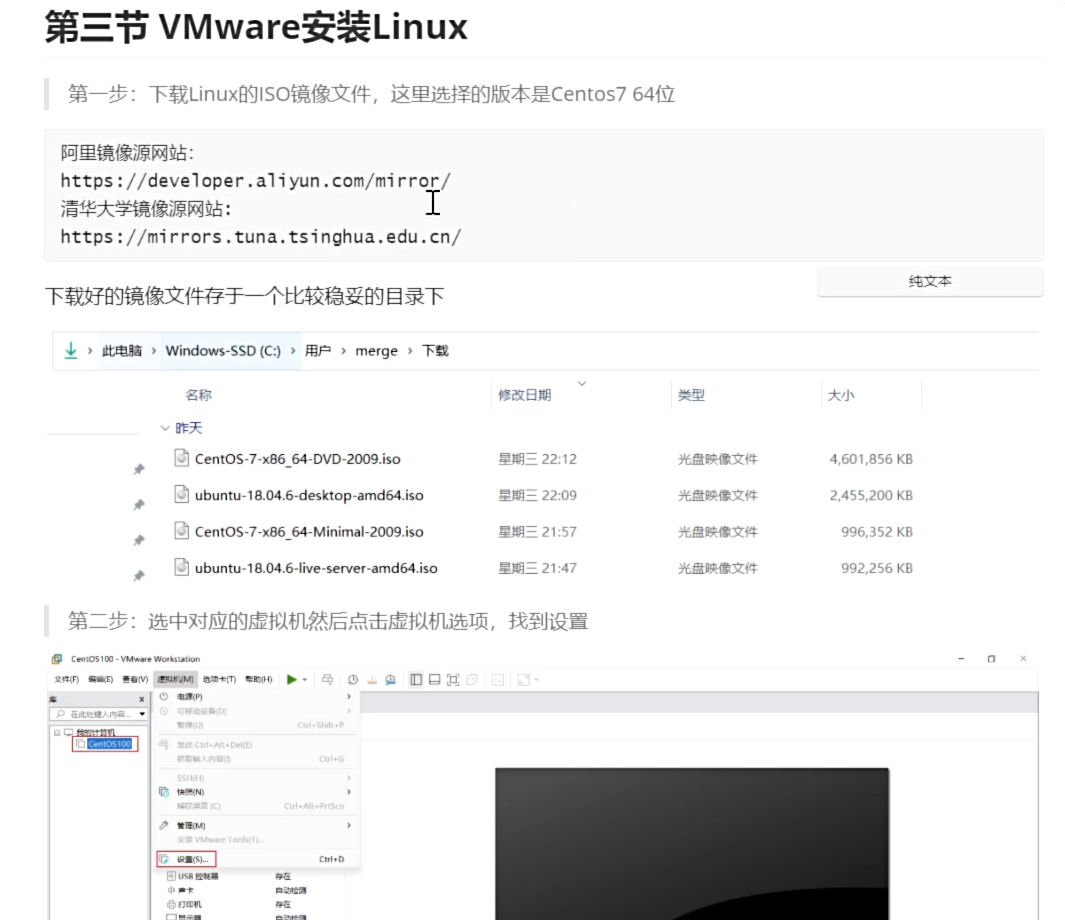Sort by the 名称 column header
This screenshot has height=920, width=1065.
198,395
